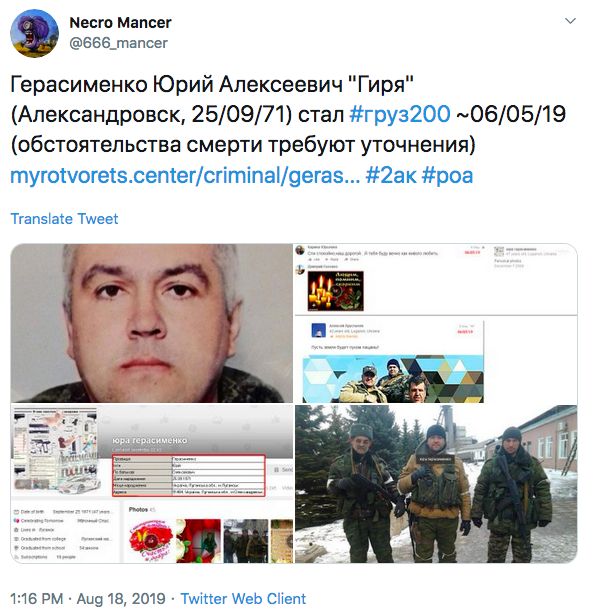Viewport: 590px width, 616px height.
Task: Click the Photos section heading in the profile image
Action: click(138, 510)
